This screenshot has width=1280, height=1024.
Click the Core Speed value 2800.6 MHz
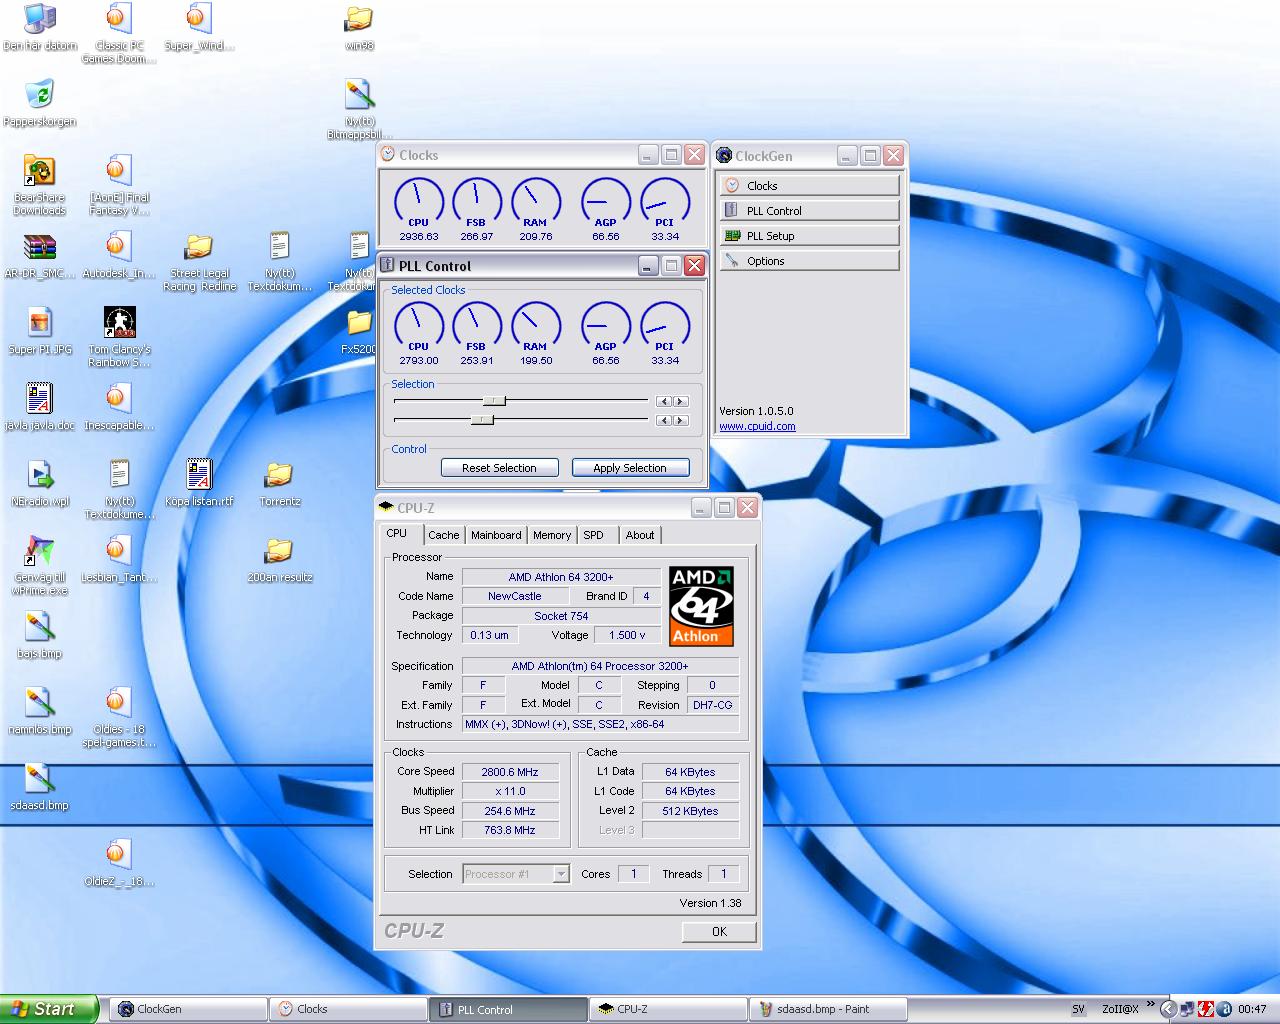[x=510, y=772]
